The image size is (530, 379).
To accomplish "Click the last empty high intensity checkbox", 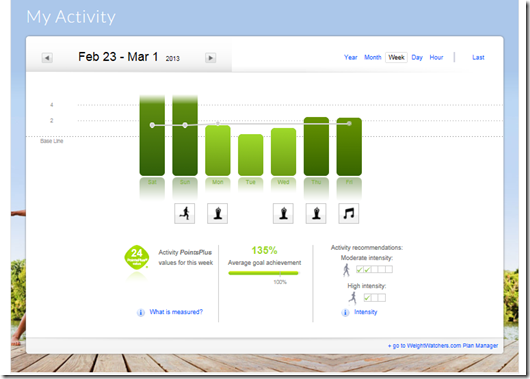I will click(382, 298).
